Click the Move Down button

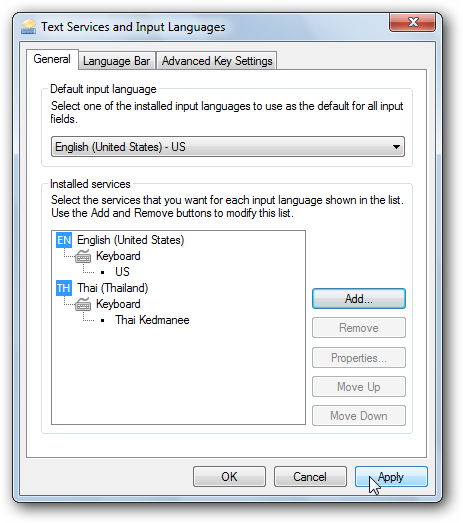359,416
